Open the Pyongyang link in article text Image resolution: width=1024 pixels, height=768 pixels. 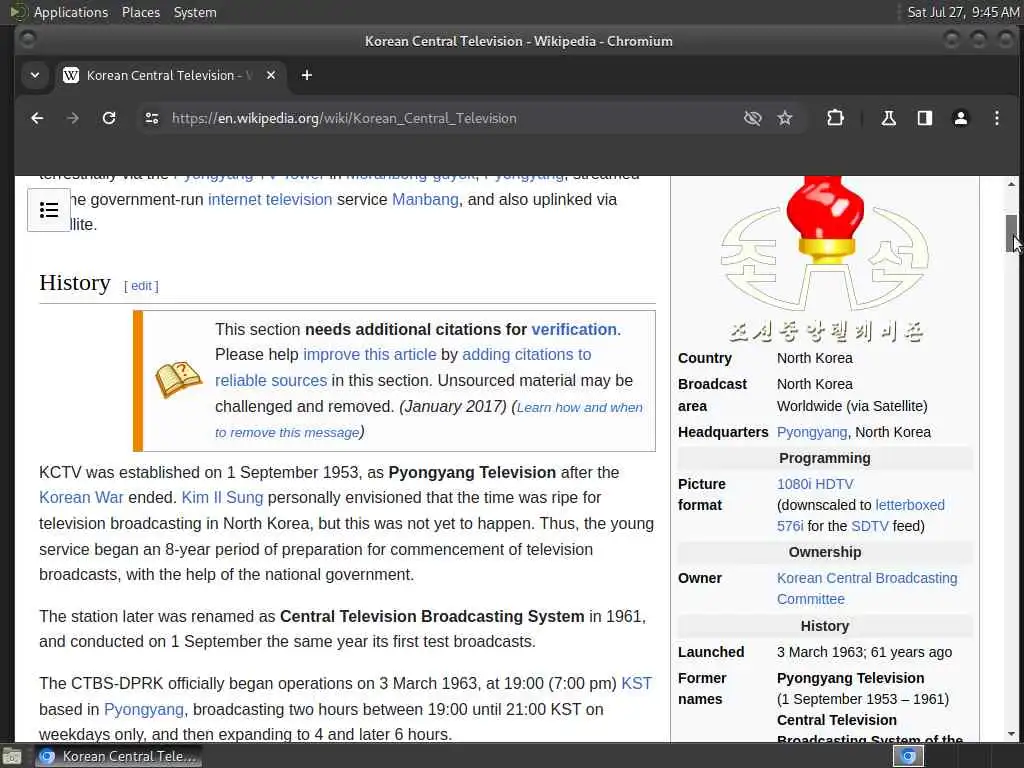coord(144,710)
